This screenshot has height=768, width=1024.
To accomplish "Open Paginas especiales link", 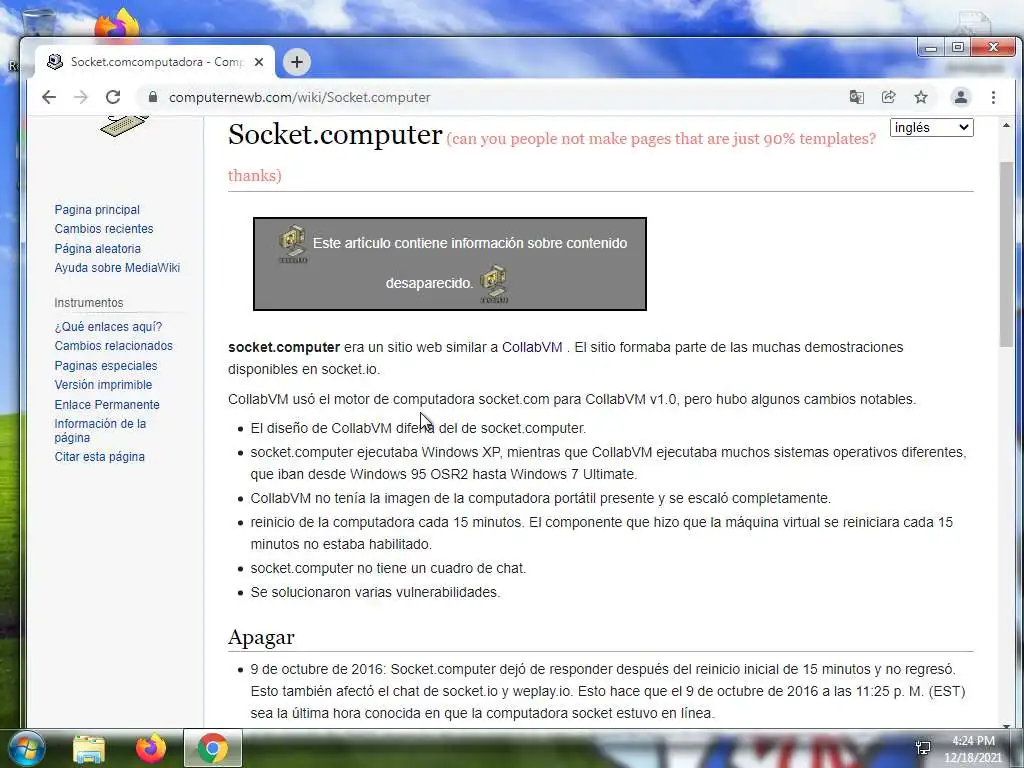I will click(x=106, y=365).
